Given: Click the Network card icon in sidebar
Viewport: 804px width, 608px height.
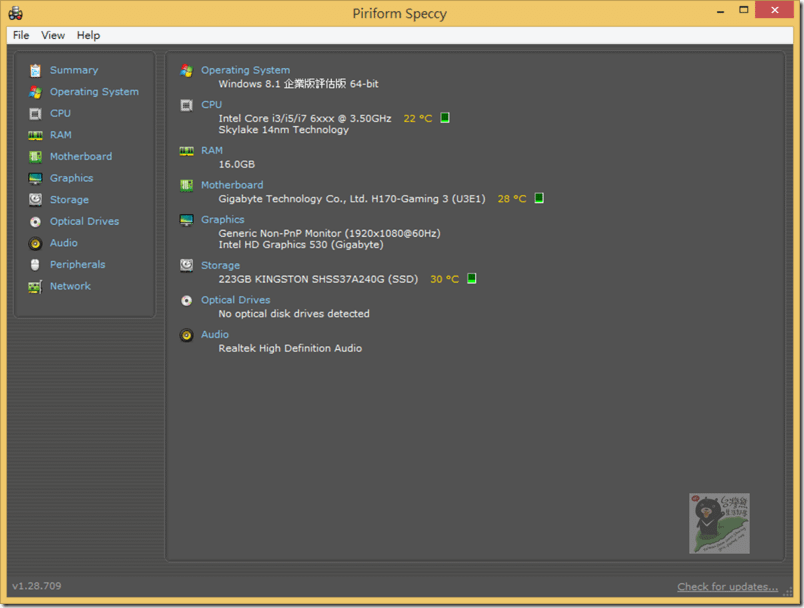Looking at the screenshot, I should (x=35, y=287).
